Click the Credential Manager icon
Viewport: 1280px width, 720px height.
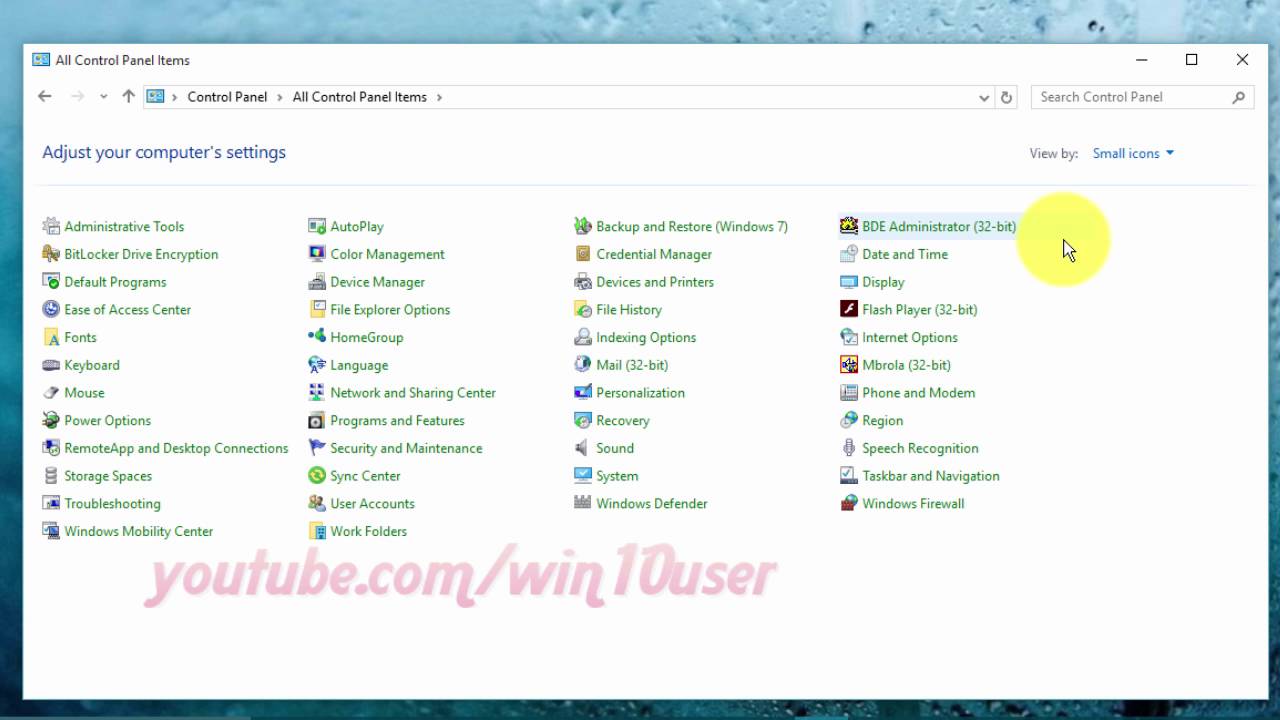[x=583, y=254]
